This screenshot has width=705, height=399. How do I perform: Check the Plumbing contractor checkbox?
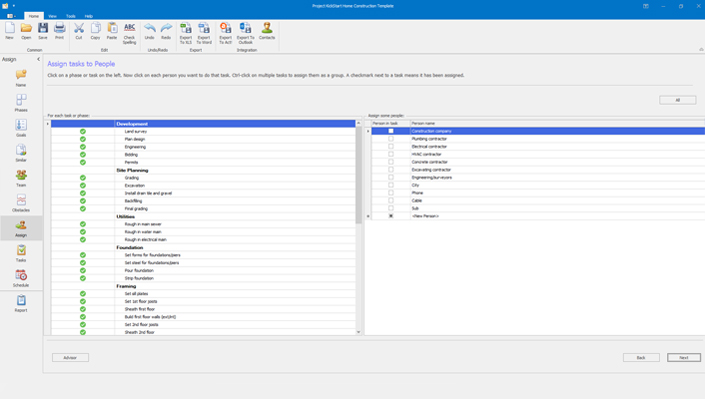391,139
